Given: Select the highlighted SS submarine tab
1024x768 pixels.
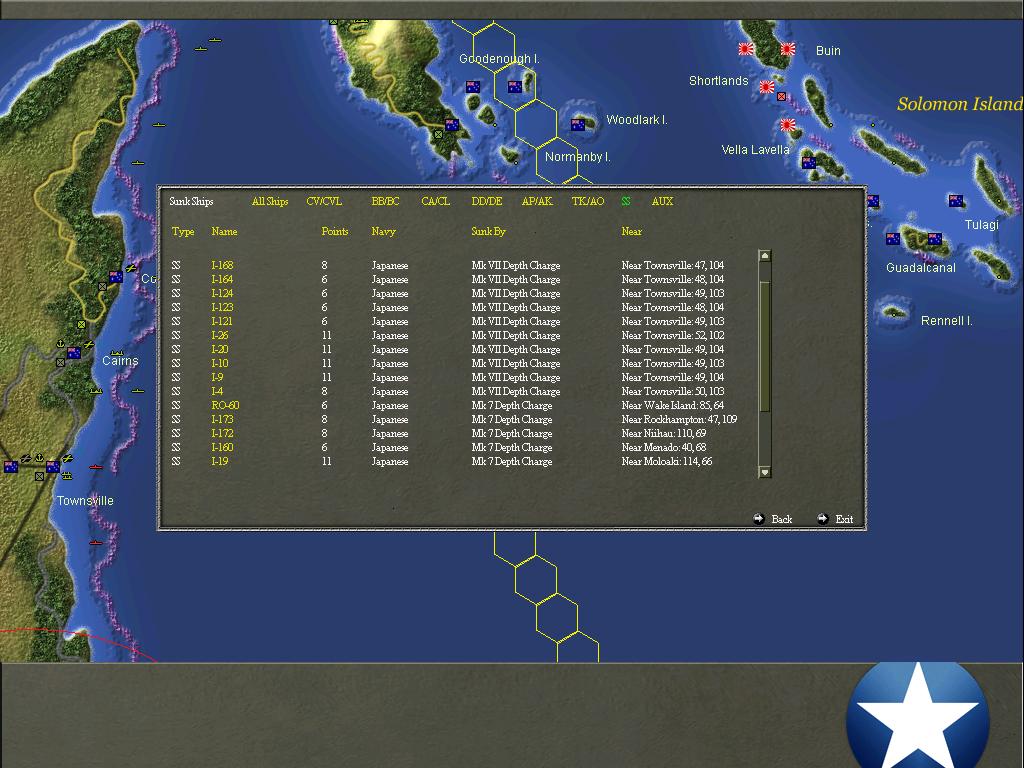Looking at the screenshot, I should coord(626,201).
